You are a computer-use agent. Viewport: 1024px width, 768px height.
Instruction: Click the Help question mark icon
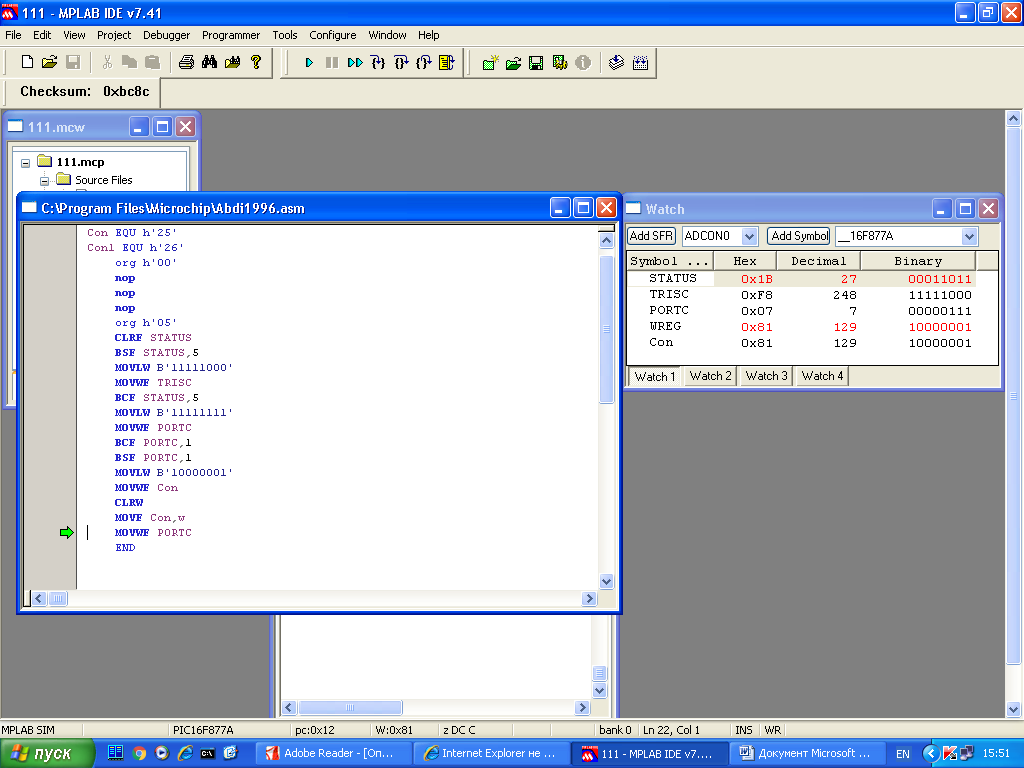coord(256,62)
